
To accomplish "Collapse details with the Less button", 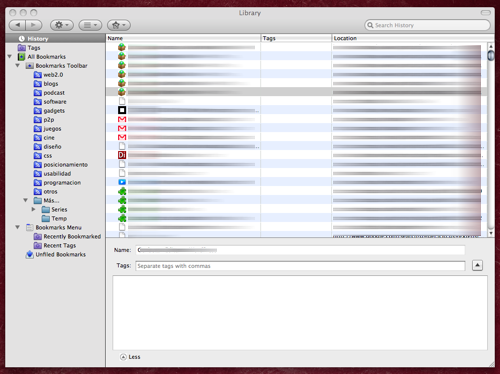I will coord(130,357).
